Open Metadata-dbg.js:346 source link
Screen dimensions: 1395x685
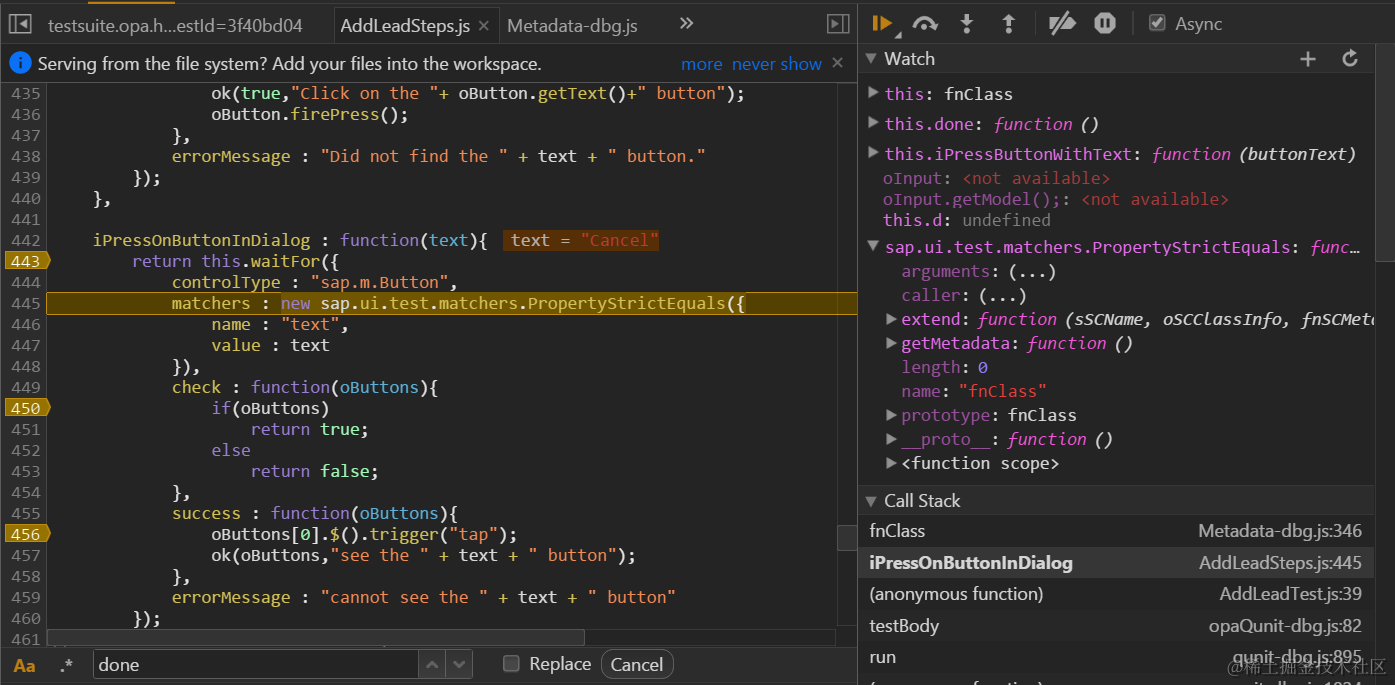click(1280, 531)
